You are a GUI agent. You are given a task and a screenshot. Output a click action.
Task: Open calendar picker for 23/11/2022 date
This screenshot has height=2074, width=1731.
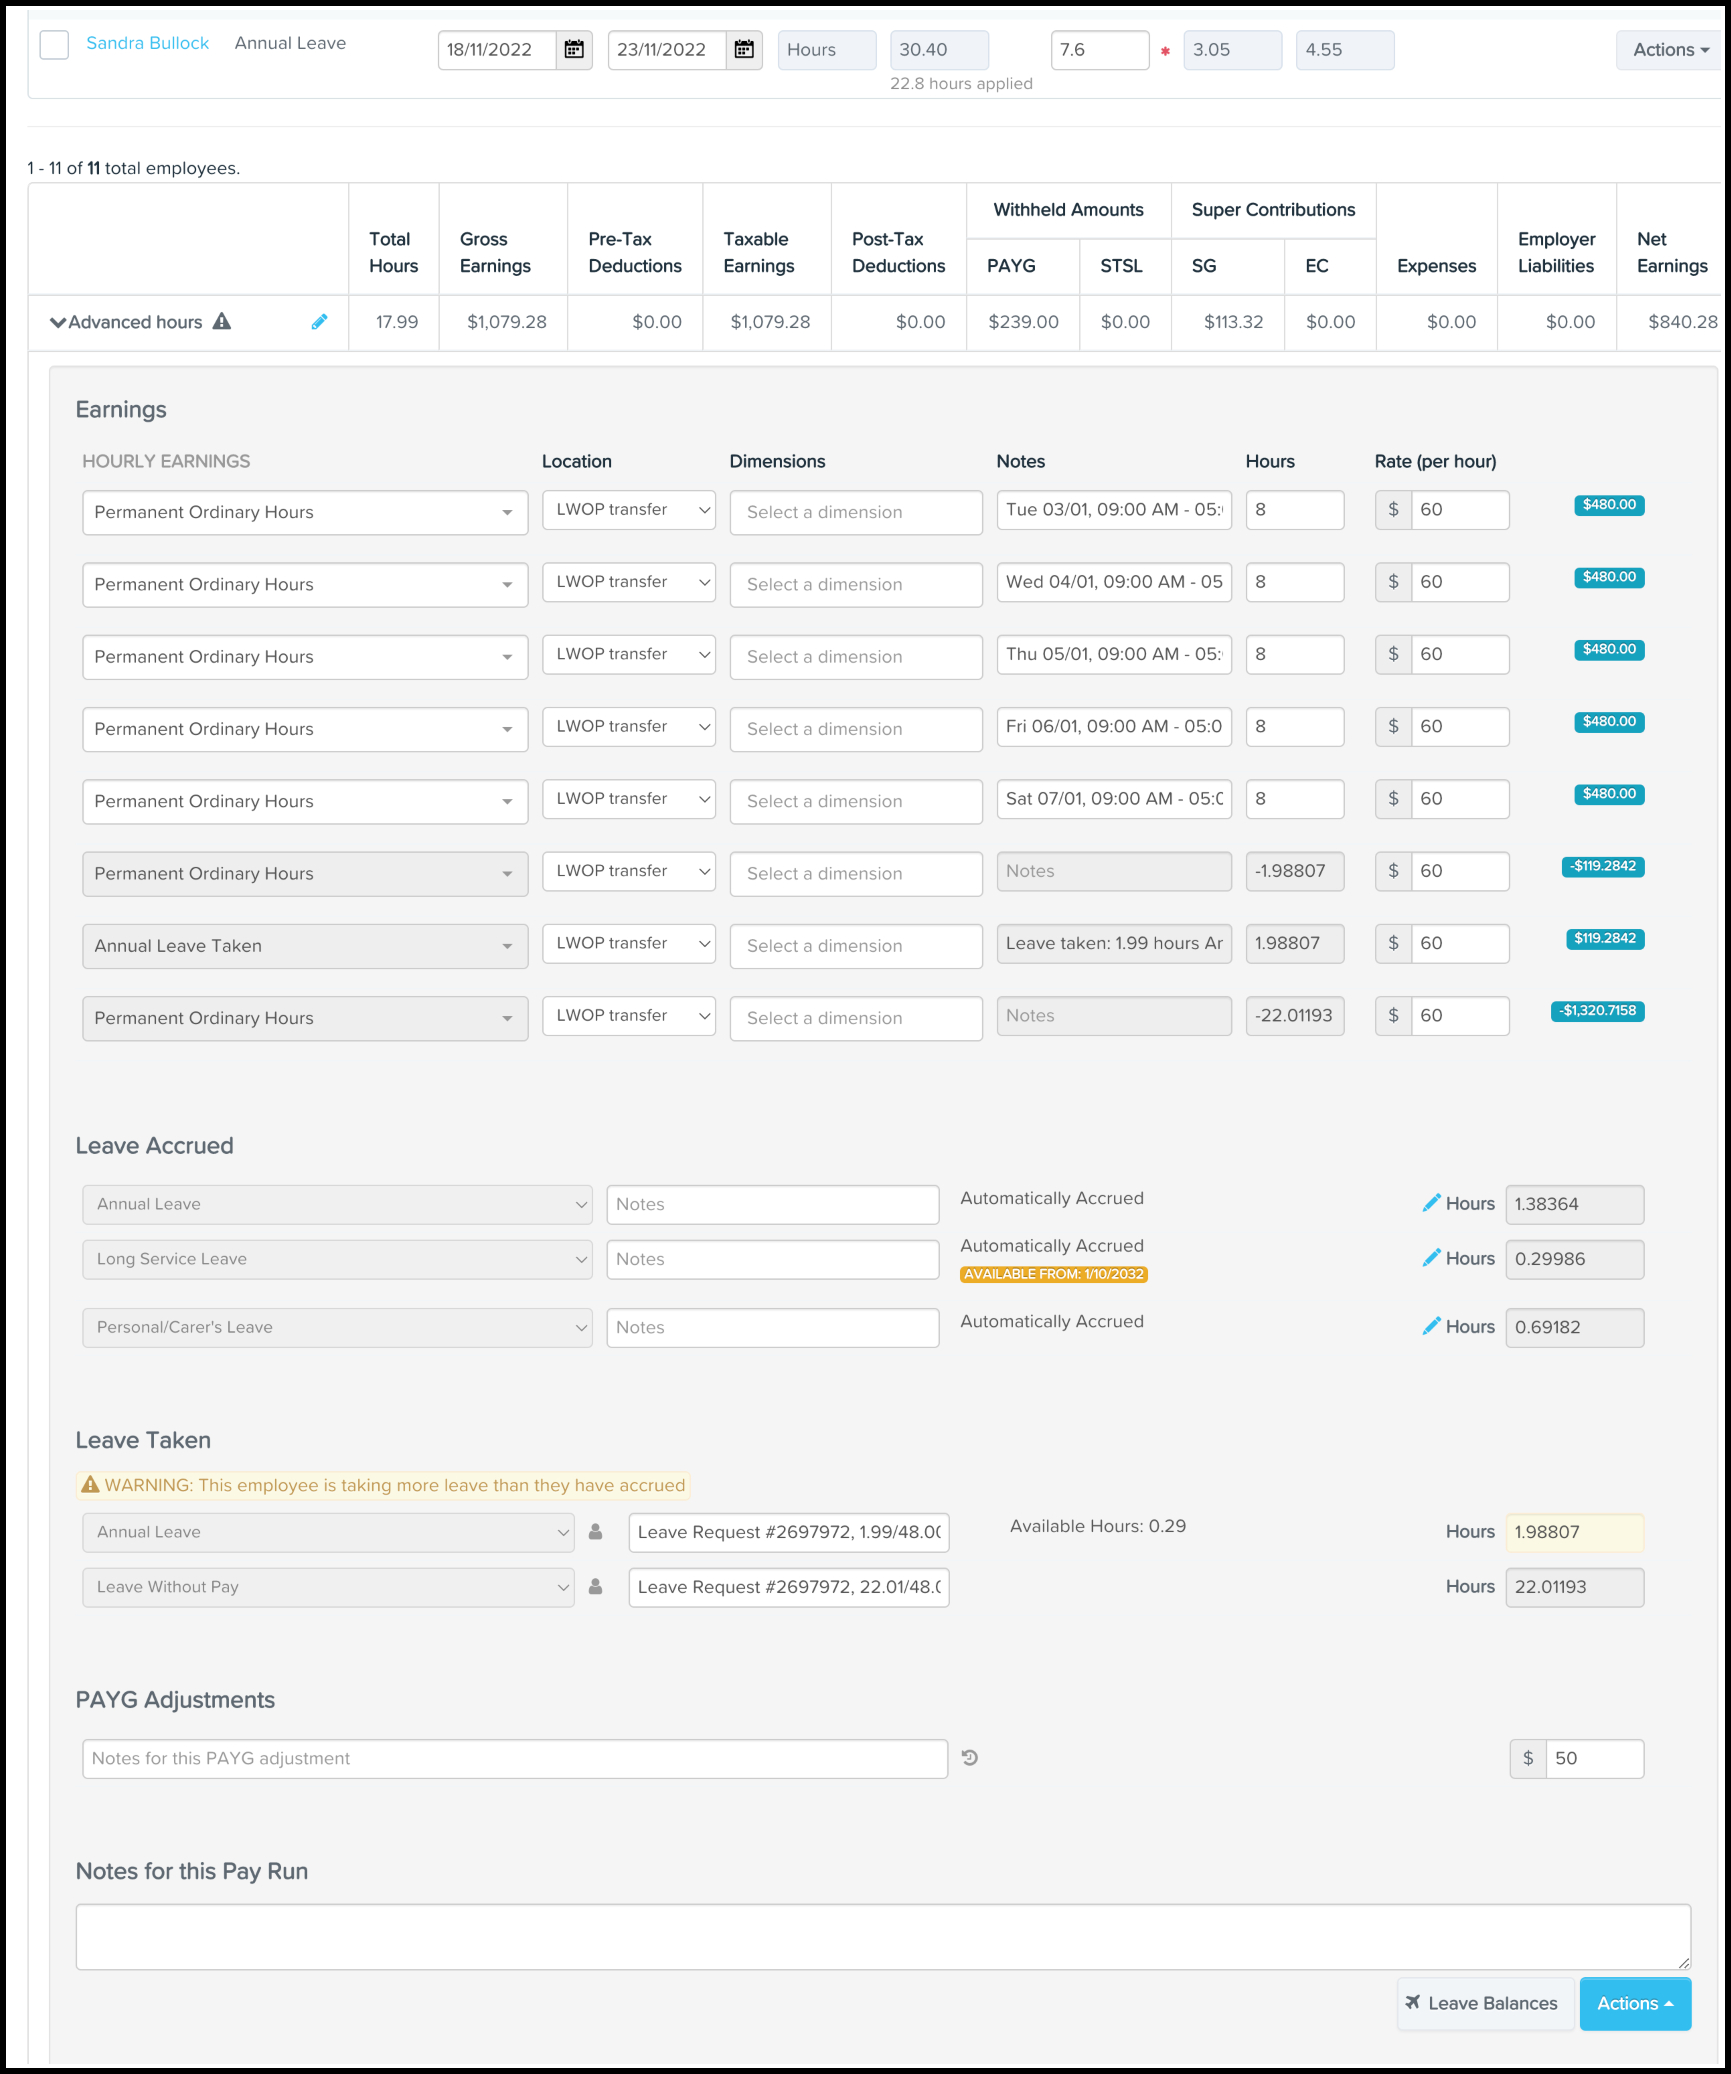(744, 50)
